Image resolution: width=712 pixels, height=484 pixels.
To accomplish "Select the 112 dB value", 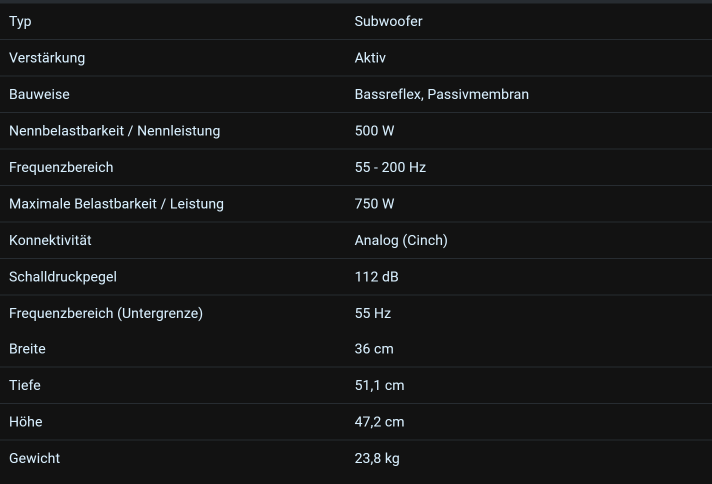I will [x=376, y=276].
